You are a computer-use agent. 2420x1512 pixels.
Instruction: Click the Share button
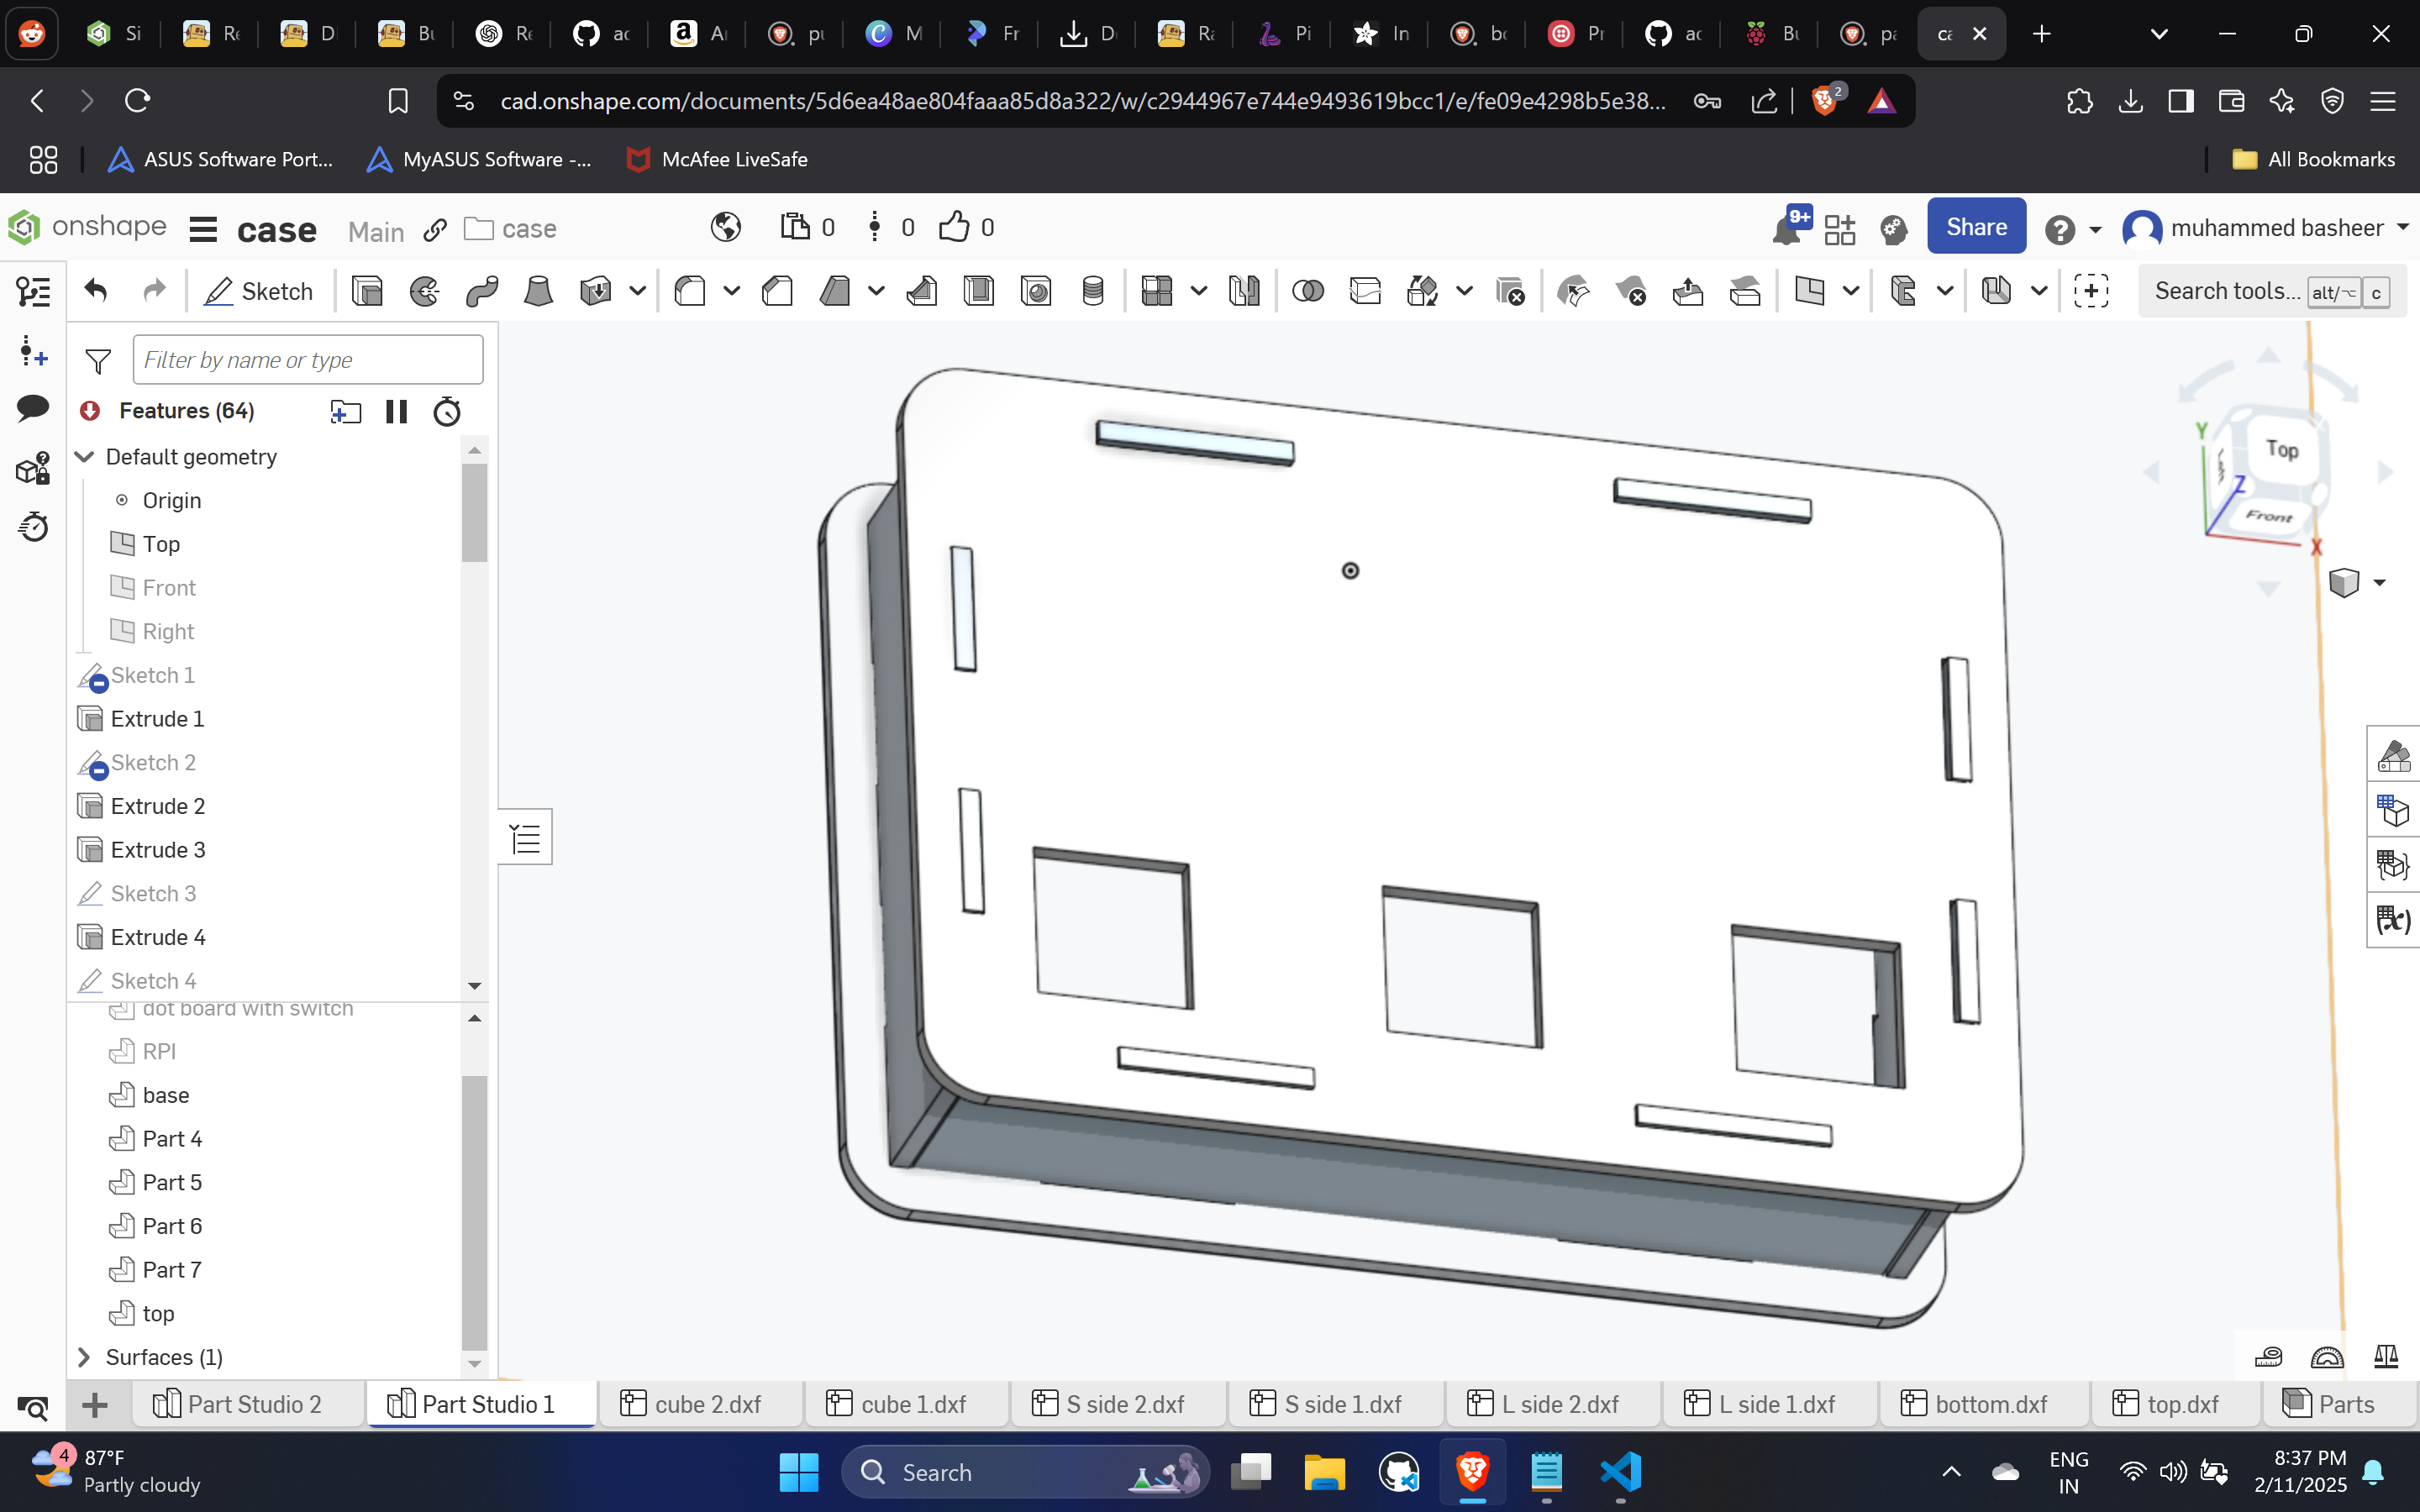[1975, 227]
